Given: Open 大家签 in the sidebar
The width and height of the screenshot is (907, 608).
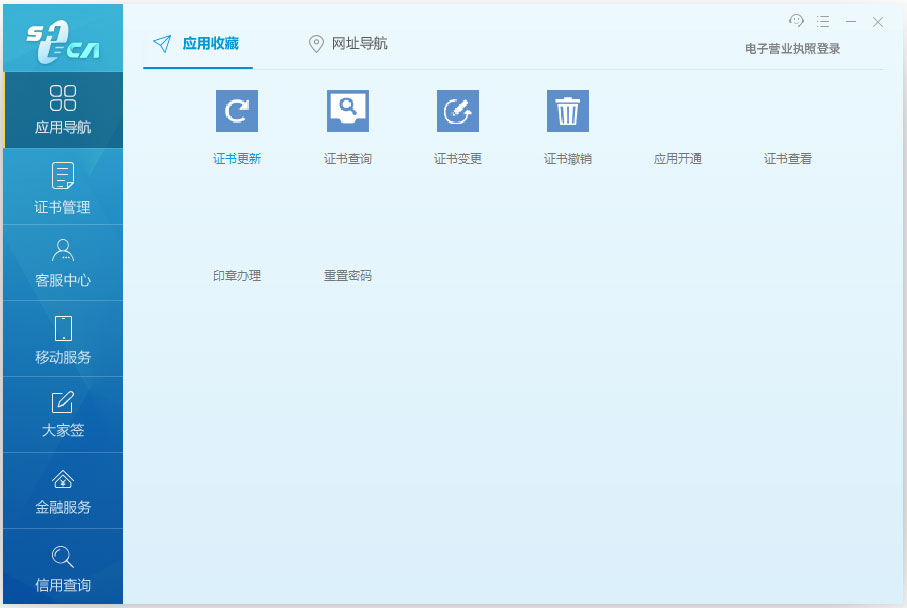Looking at the screenshot, I should [63, 415].
